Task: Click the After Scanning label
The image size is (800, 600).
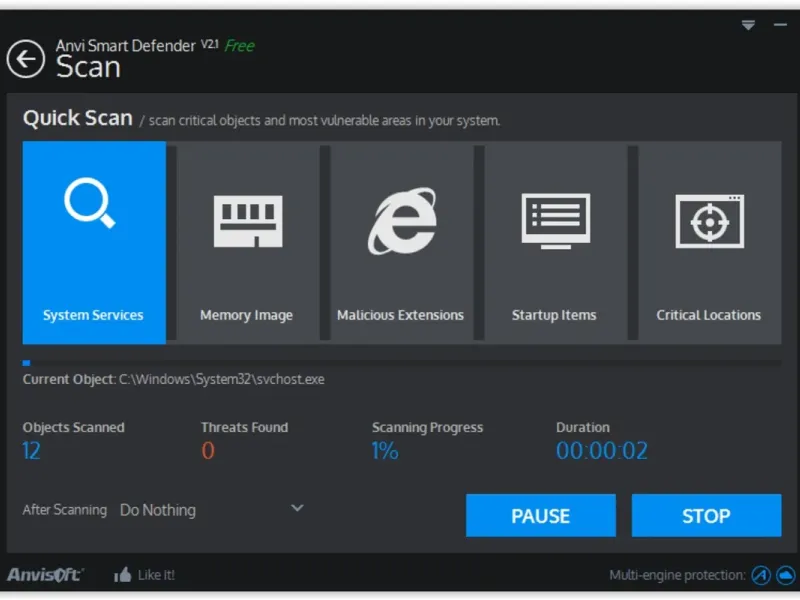Action: (65, 510)
